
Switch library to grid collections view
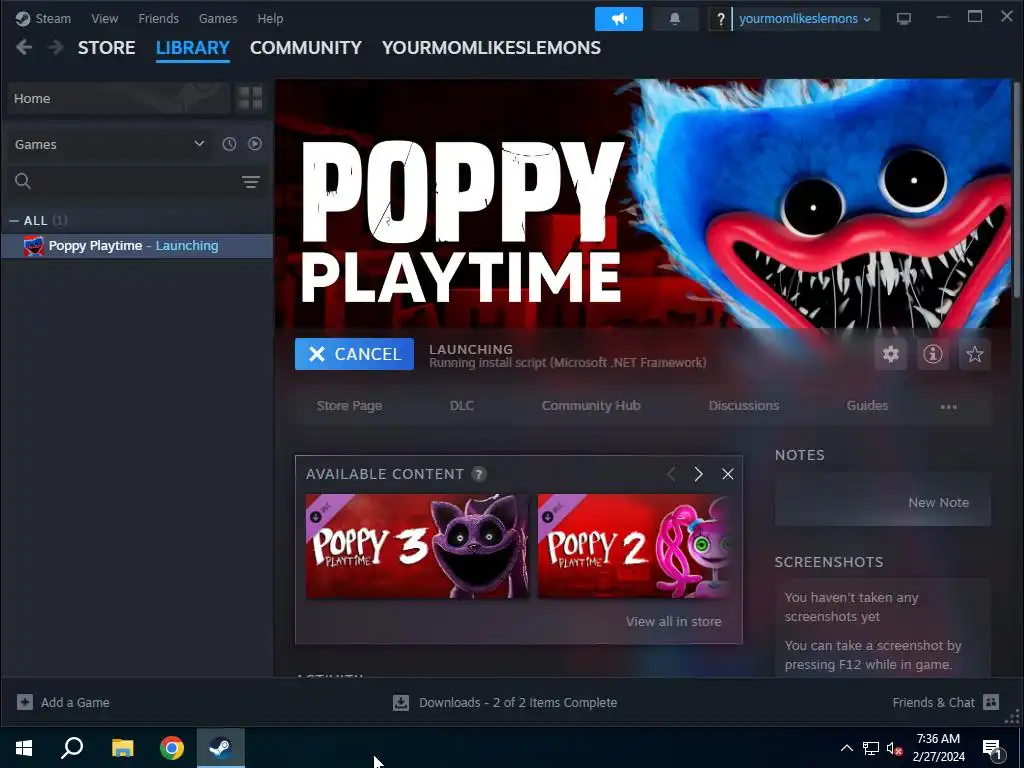pos(250,98)
